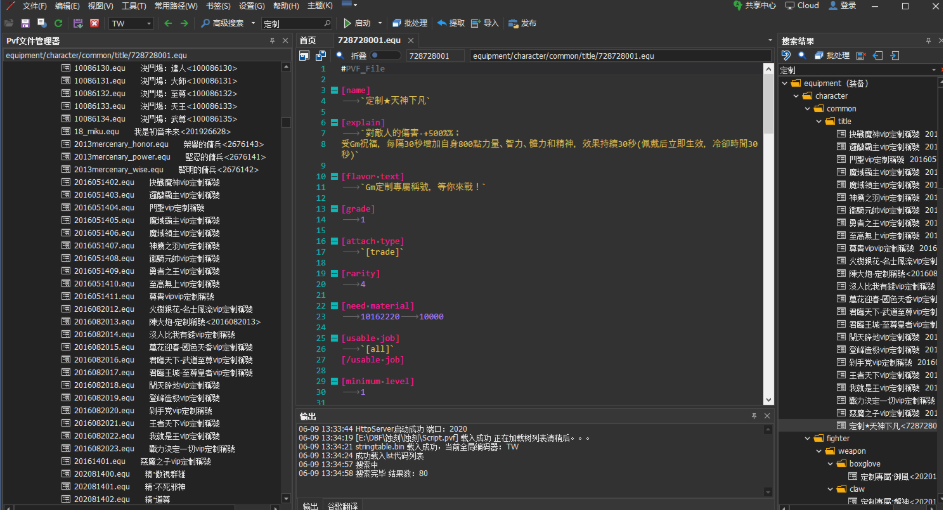Click the 高级搜索 advanced search button

(x=222, y=23)
